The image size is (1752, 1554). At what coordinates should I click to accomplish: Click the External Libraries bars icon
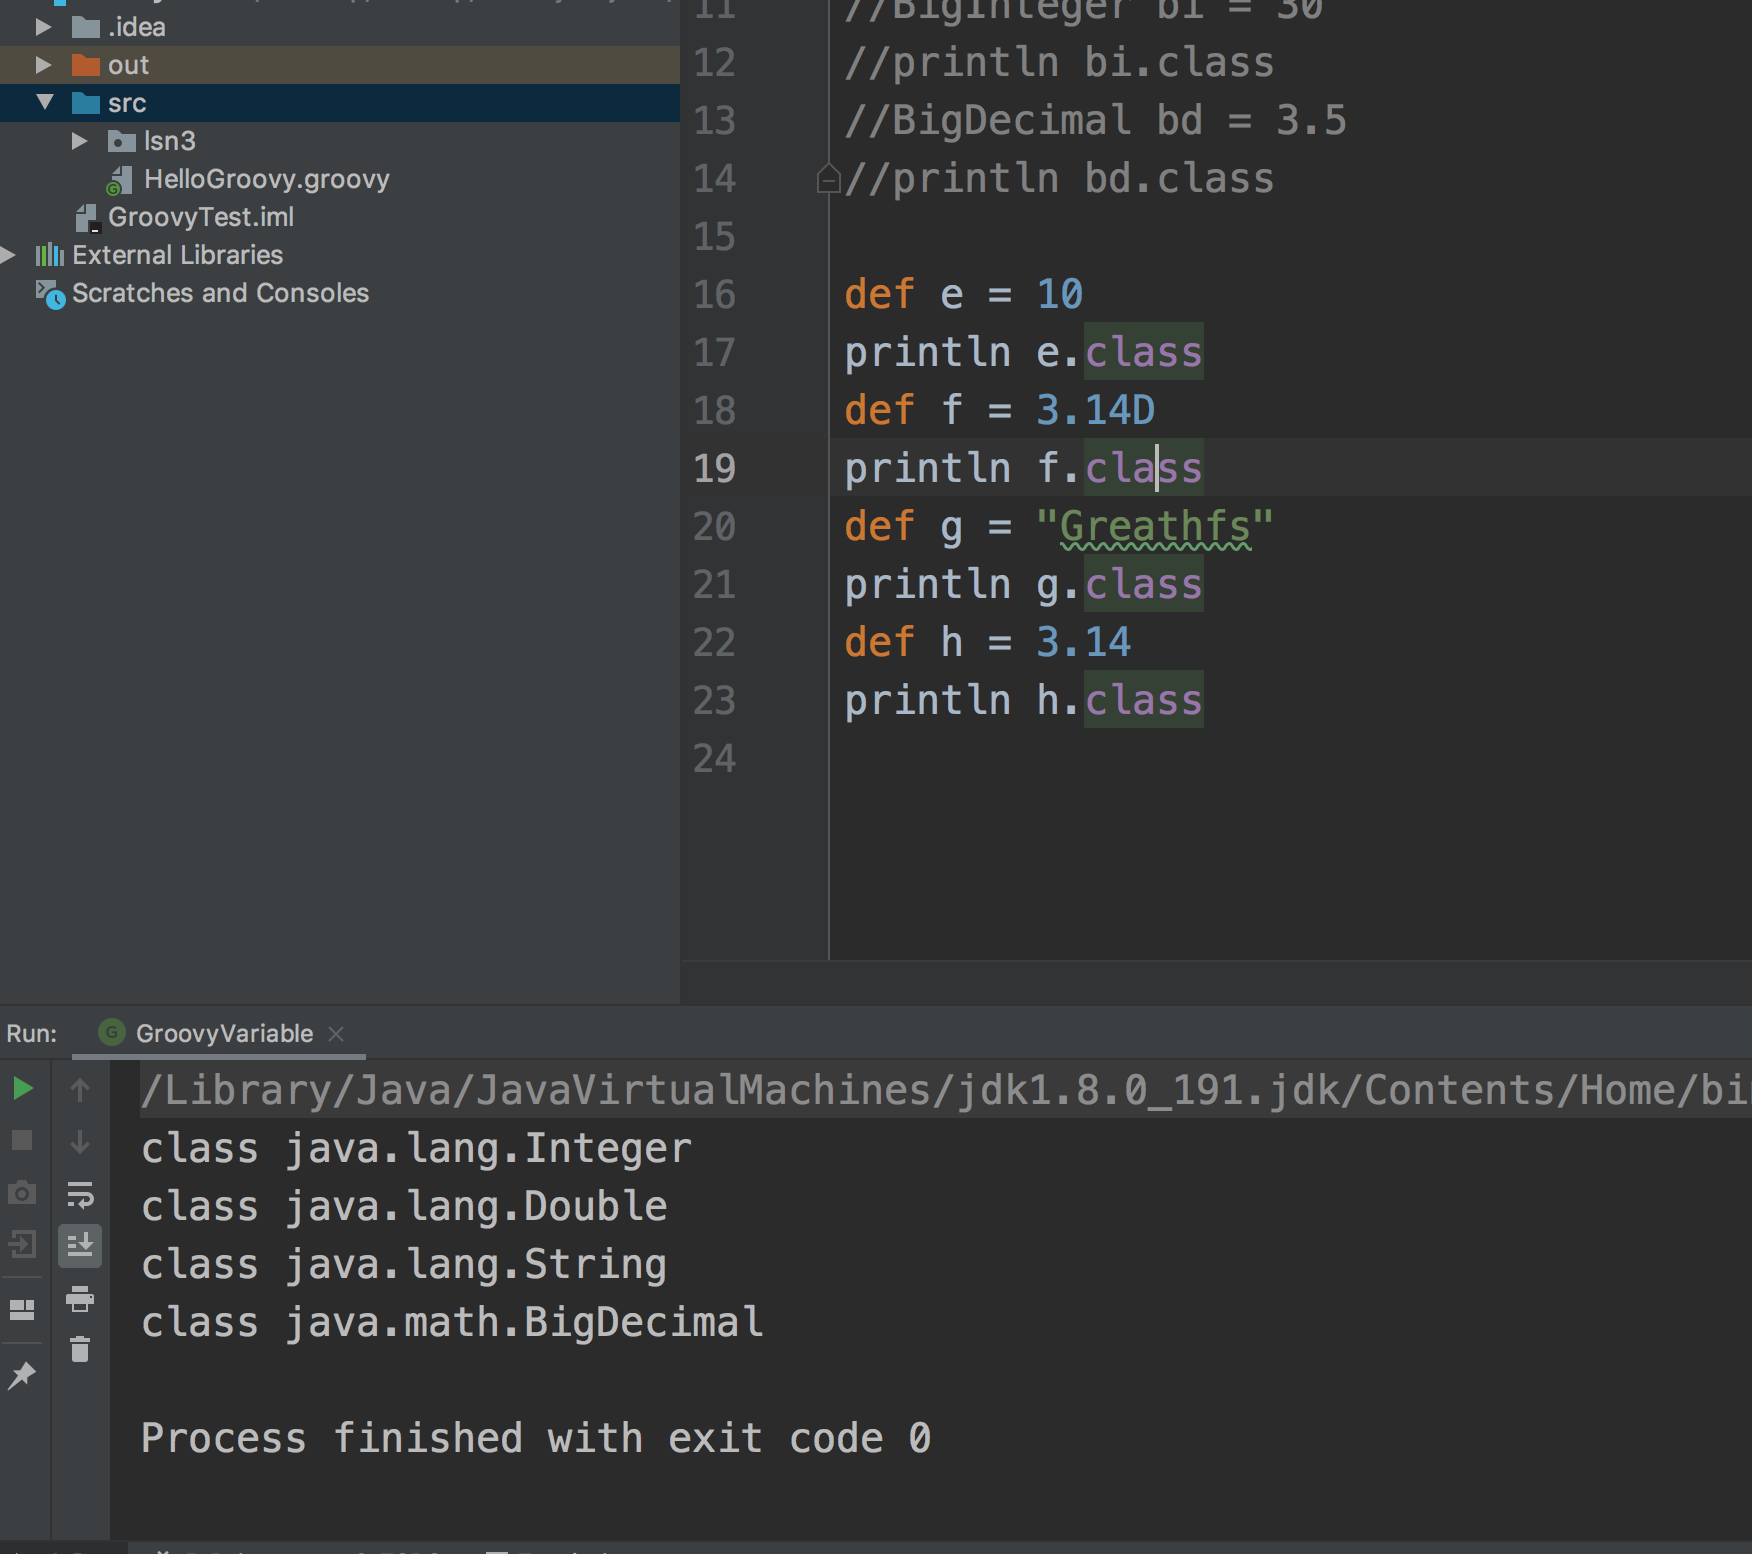(50, 255)
